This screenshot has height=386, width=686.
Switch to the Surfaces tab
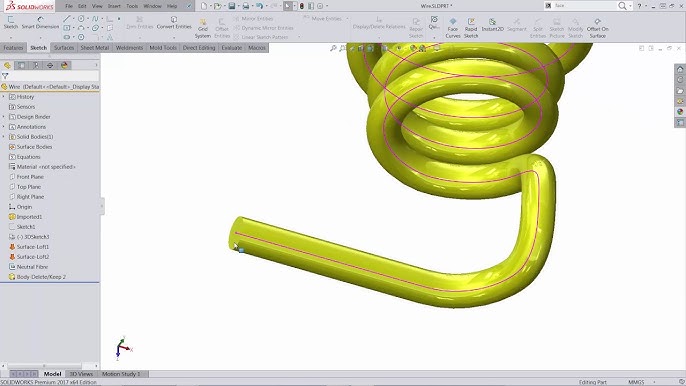tap(64, 48)
